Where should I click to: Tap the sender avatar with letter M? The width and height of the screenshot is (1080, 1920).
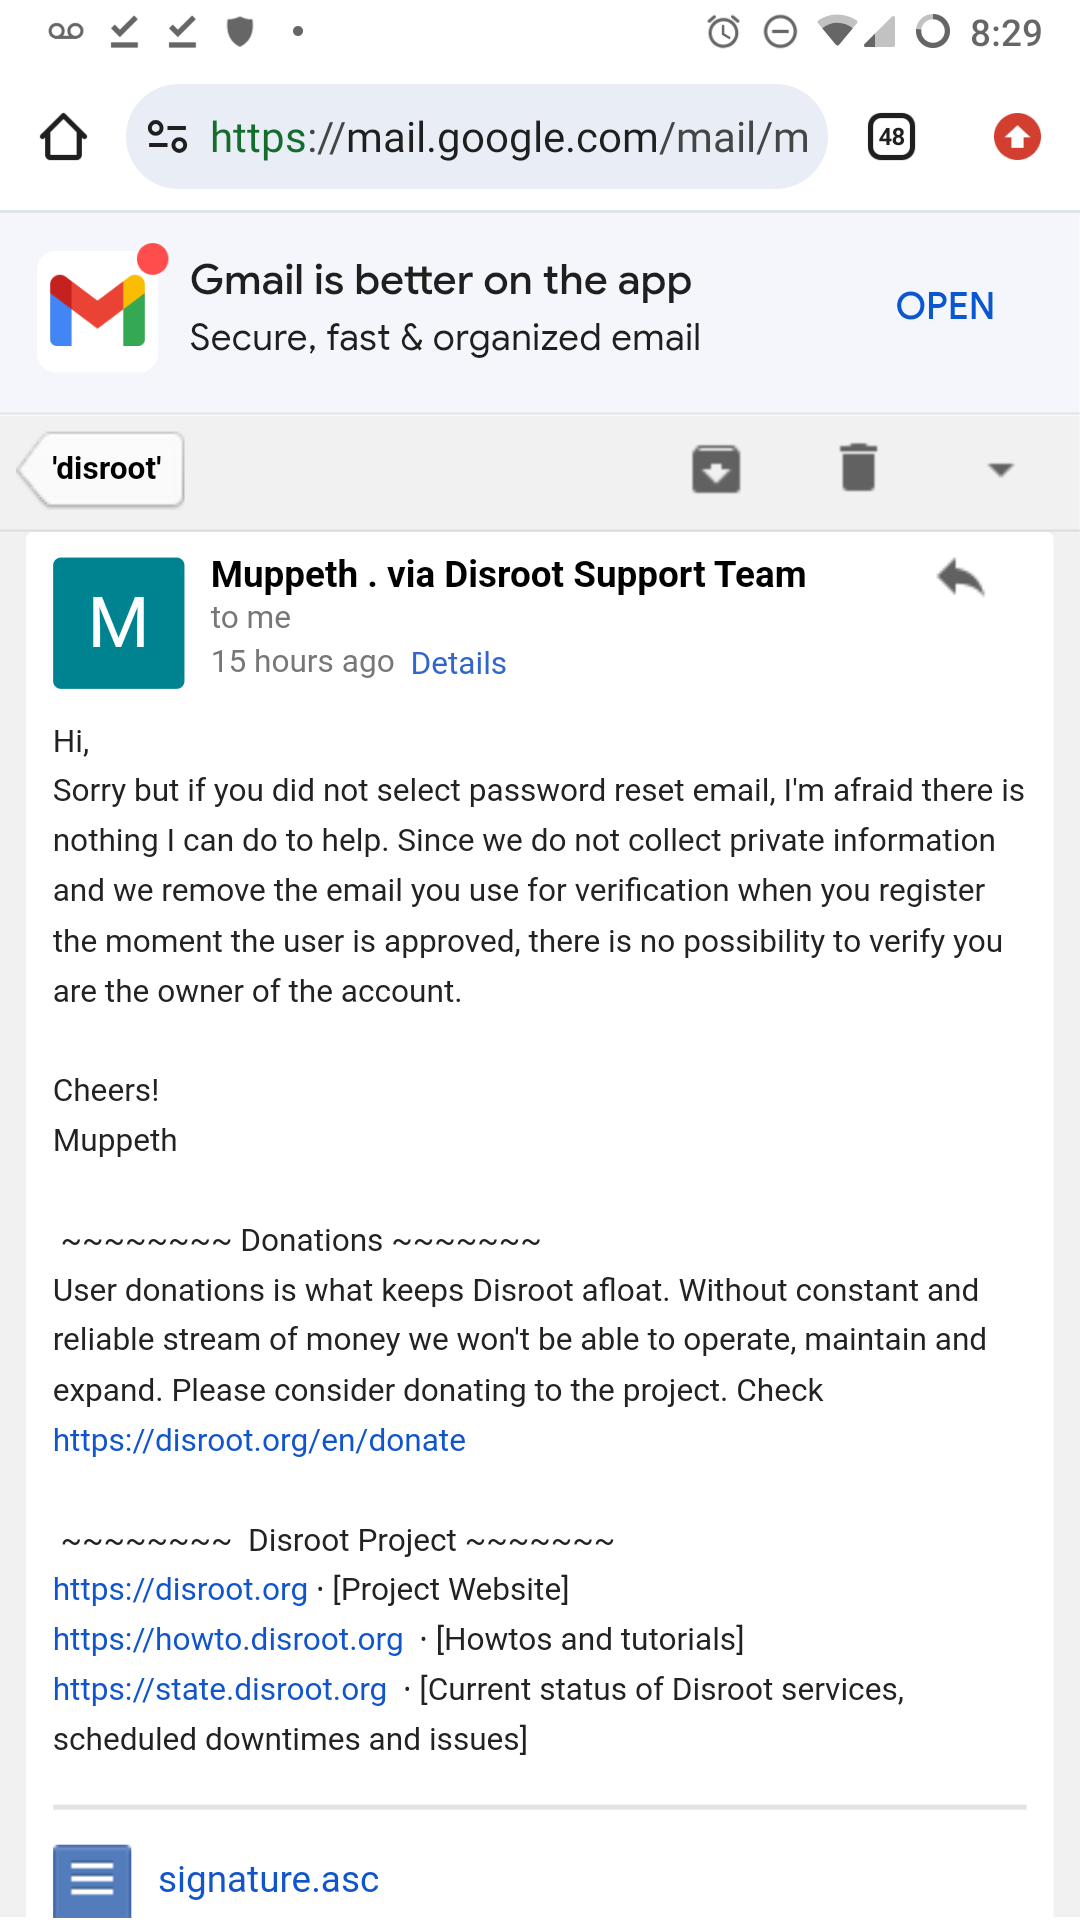(118, 623)
